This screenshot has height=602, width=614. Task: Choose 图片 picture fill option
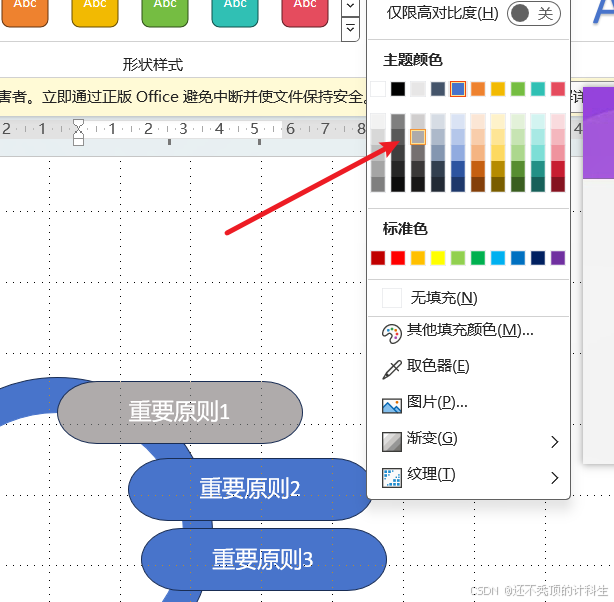click(468, 404)
